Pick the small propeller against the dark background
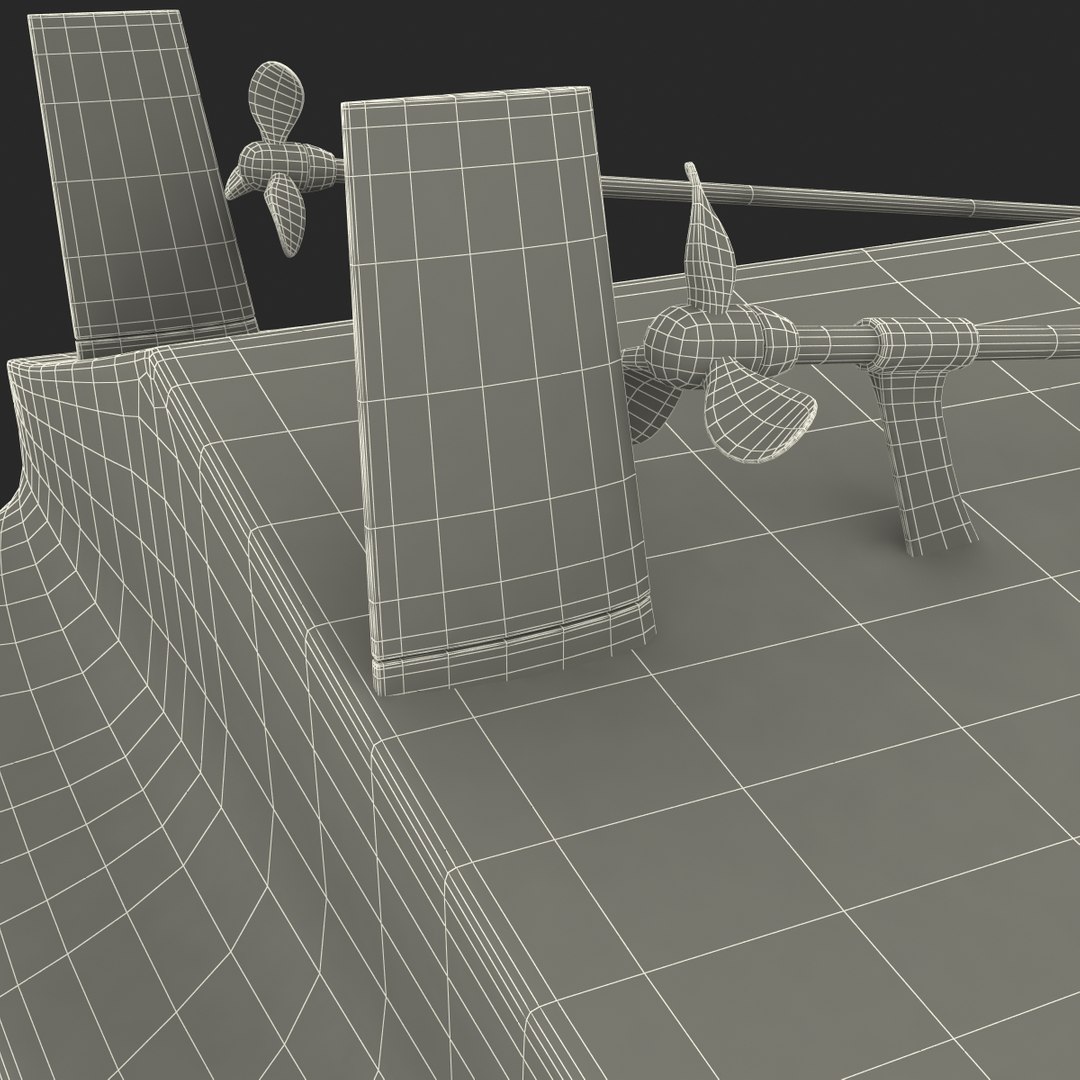This screenshot has width=1080, height=1080. click(x=282, y=158)
